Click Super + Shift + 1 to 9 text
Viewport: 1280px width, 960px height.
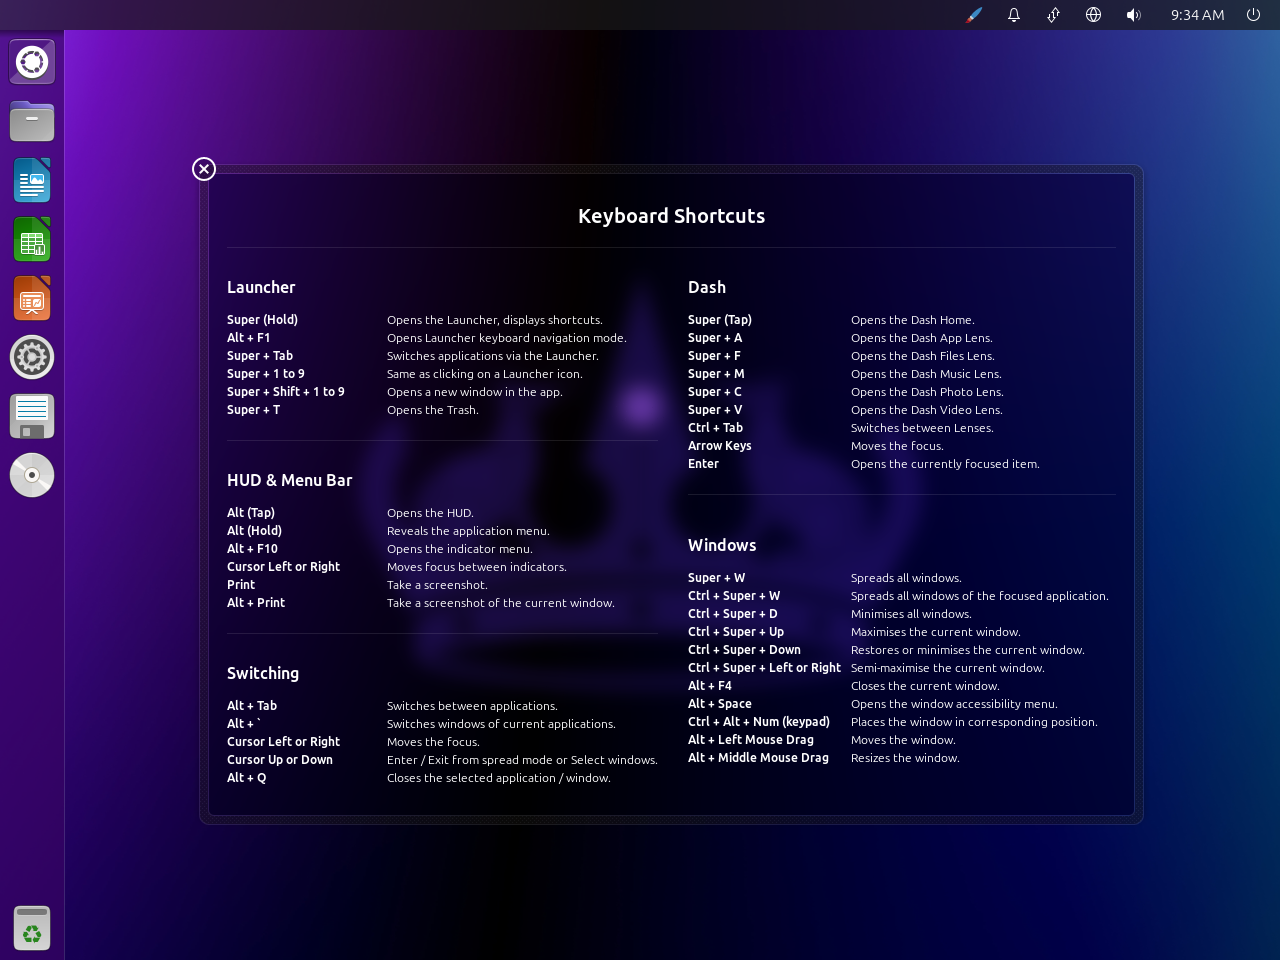pos(285,392)
